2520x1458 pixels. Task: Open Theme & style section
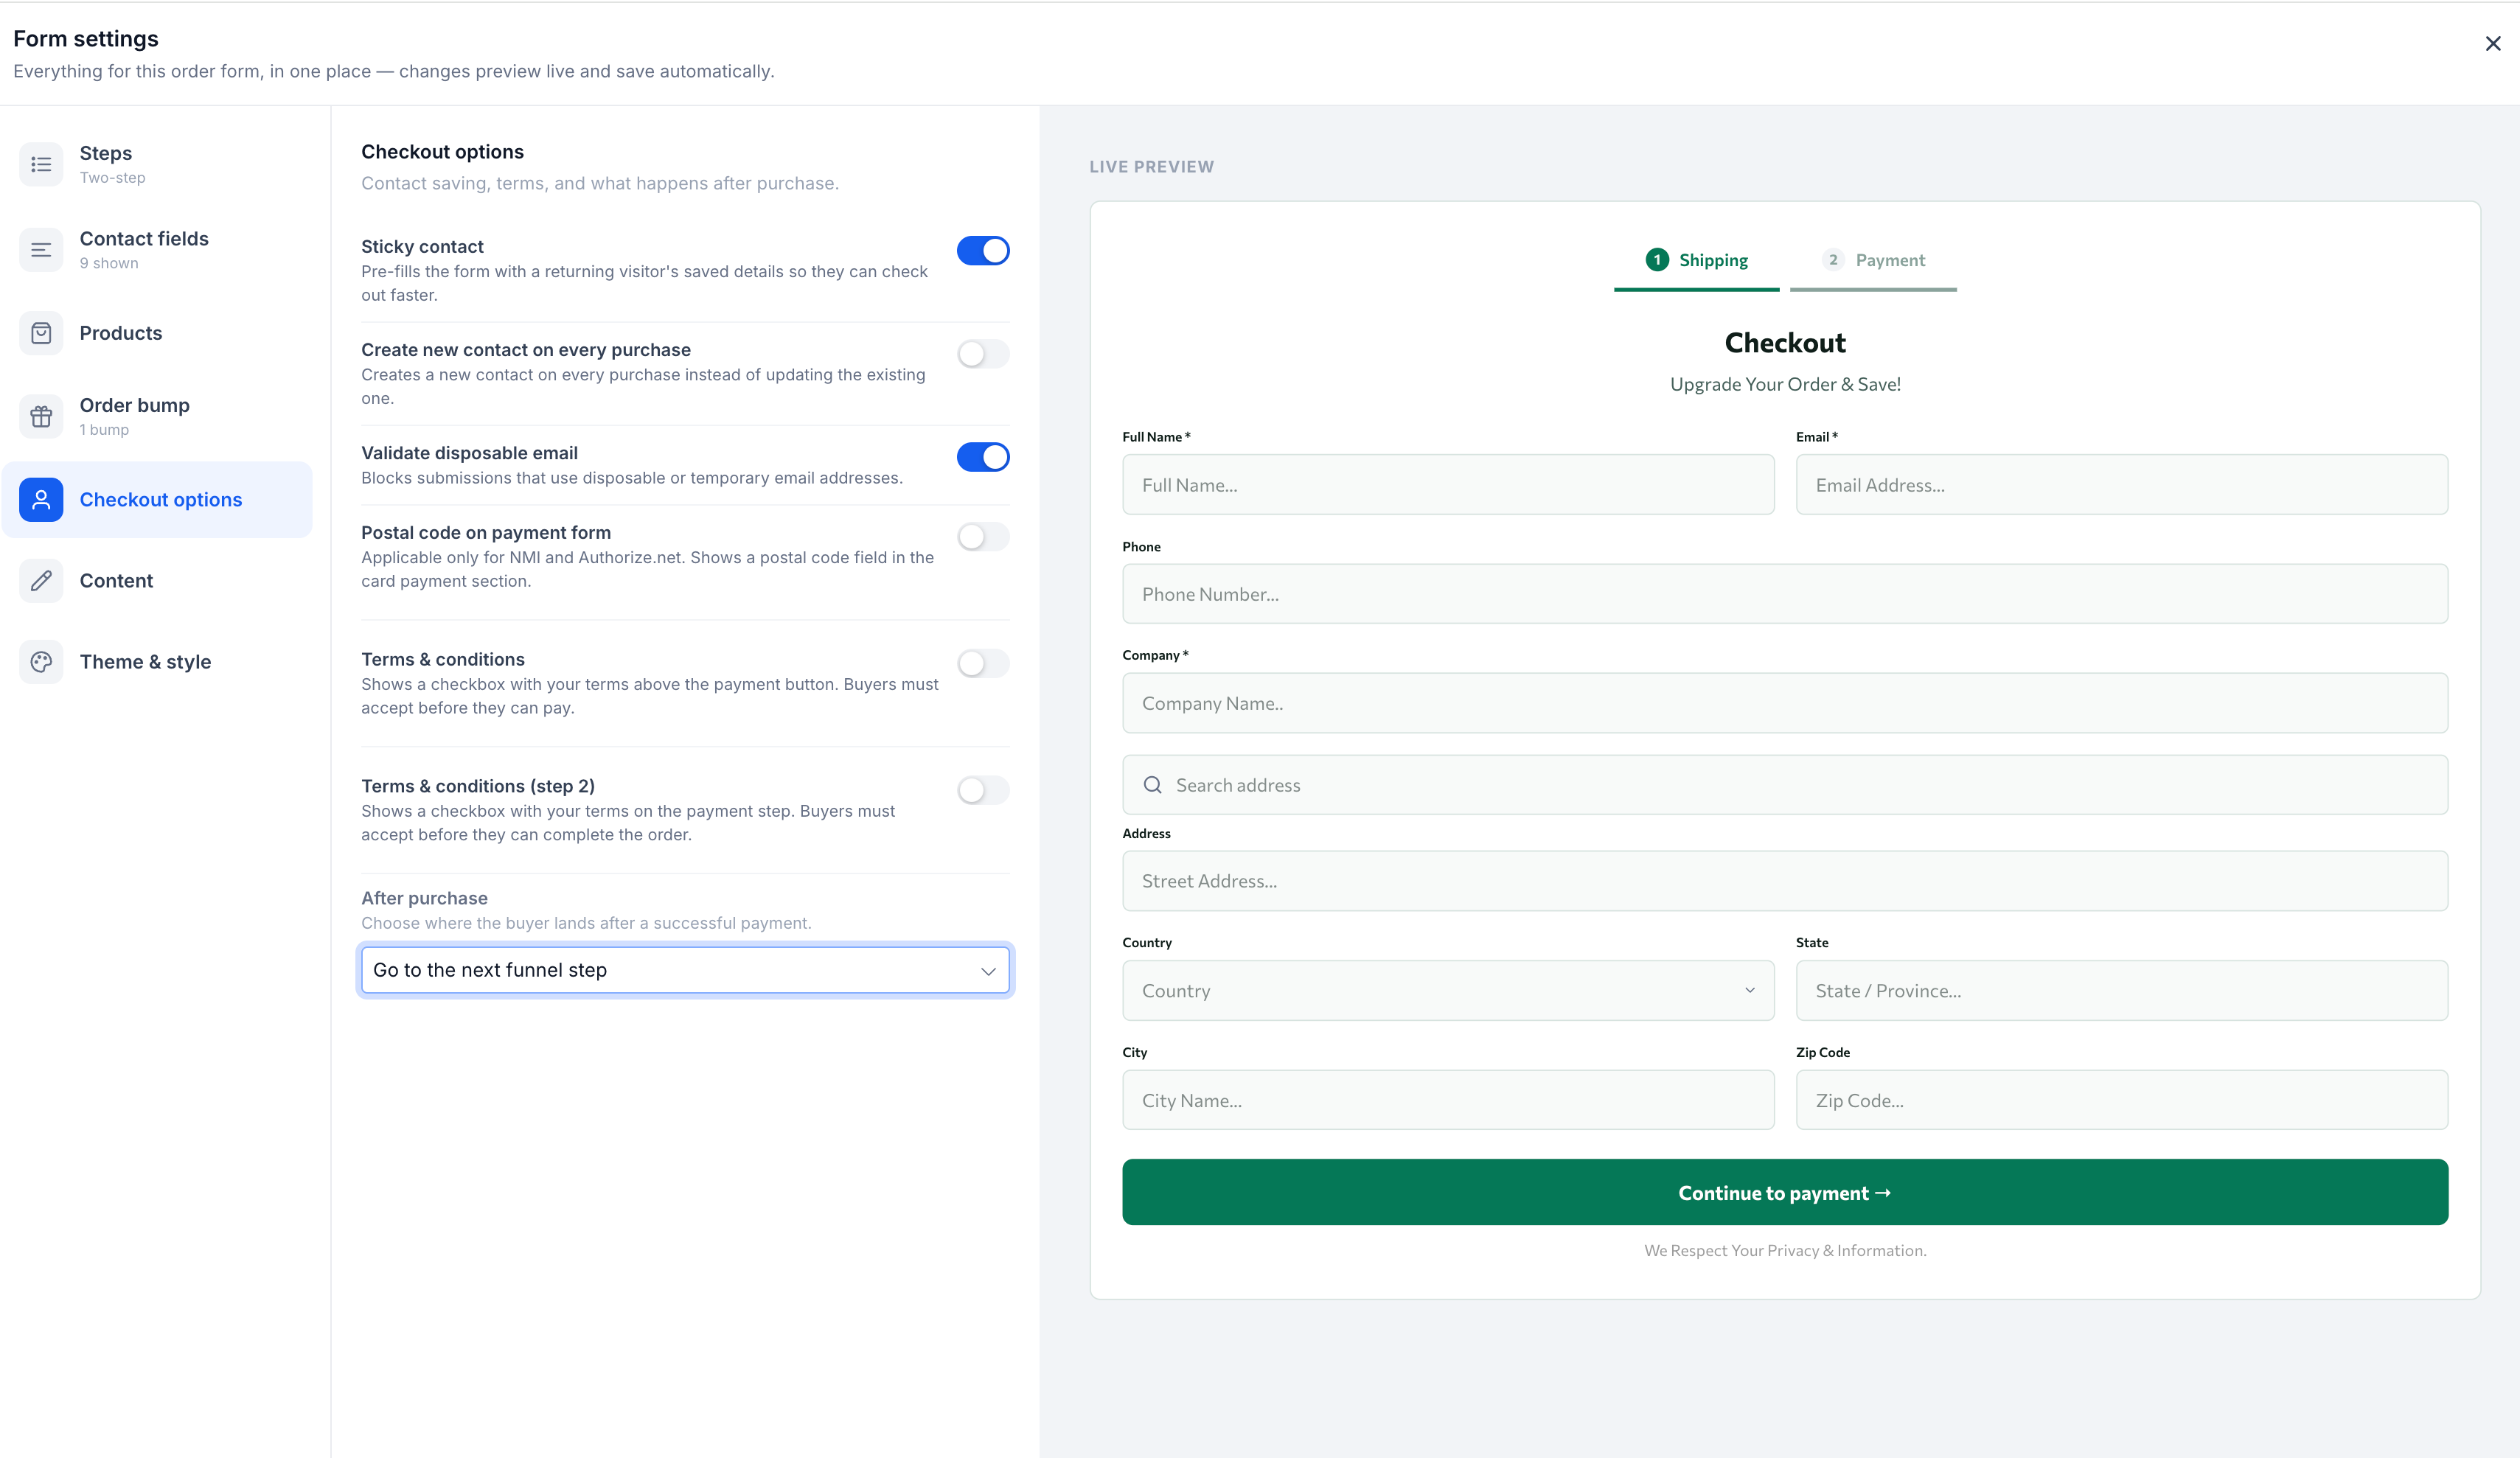pos(157,662)
